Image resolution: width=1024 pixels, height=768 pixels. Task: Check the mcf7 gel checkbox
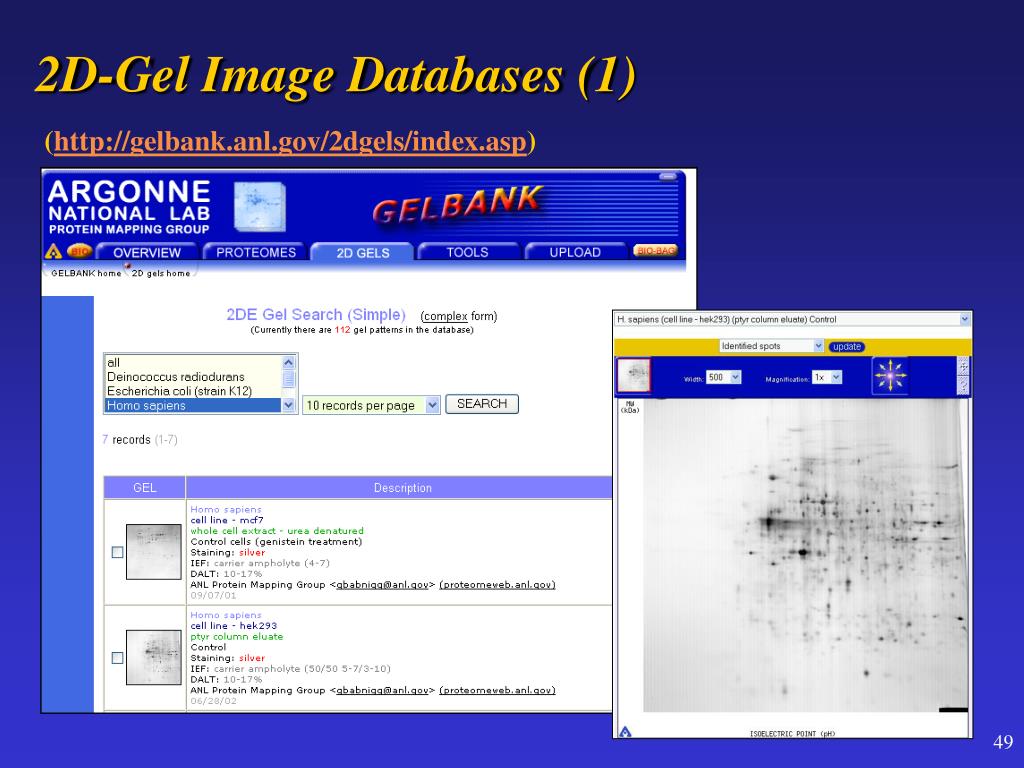click(x=118, y=552)
